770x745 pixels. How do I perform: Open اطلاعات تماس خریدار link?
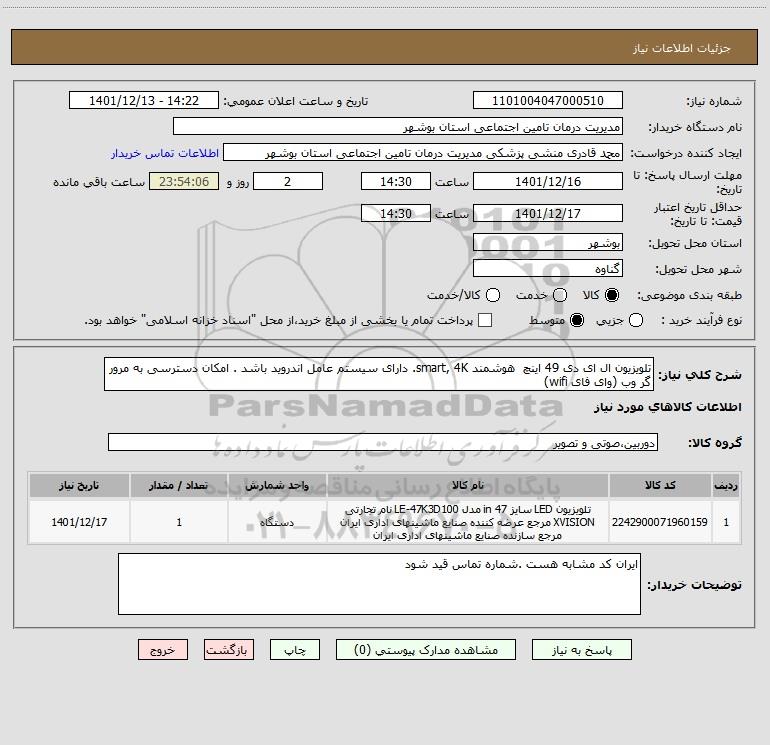click(x=165, y=153)
